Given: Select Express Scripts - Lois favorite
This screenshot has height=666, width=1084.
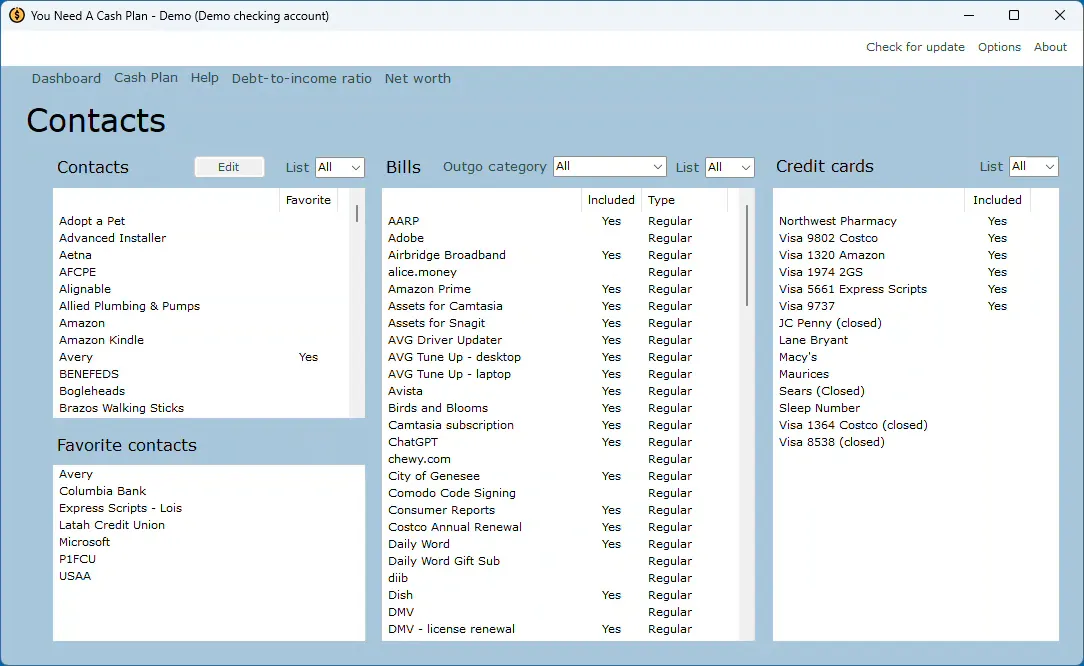Looking at the screenshot, I should point(120,508).
